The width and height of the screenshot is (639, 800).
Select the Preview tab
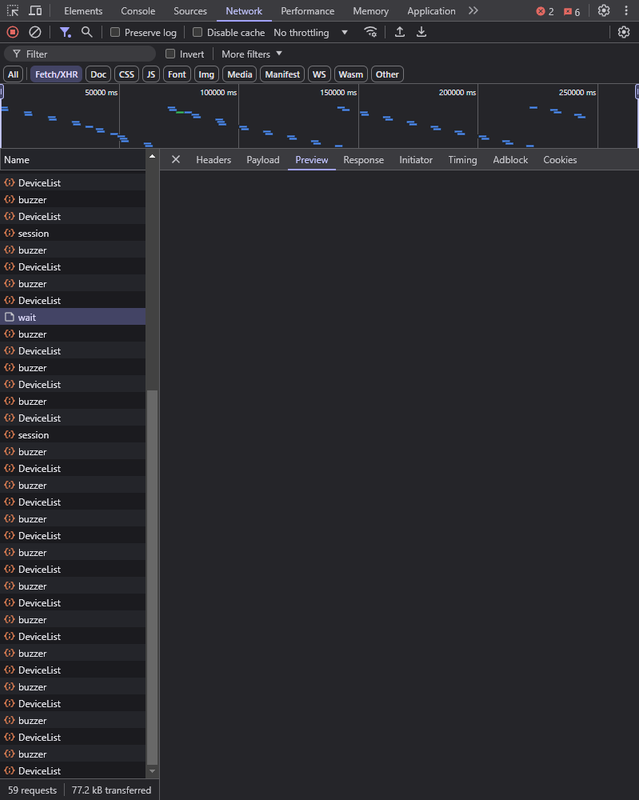311,160
